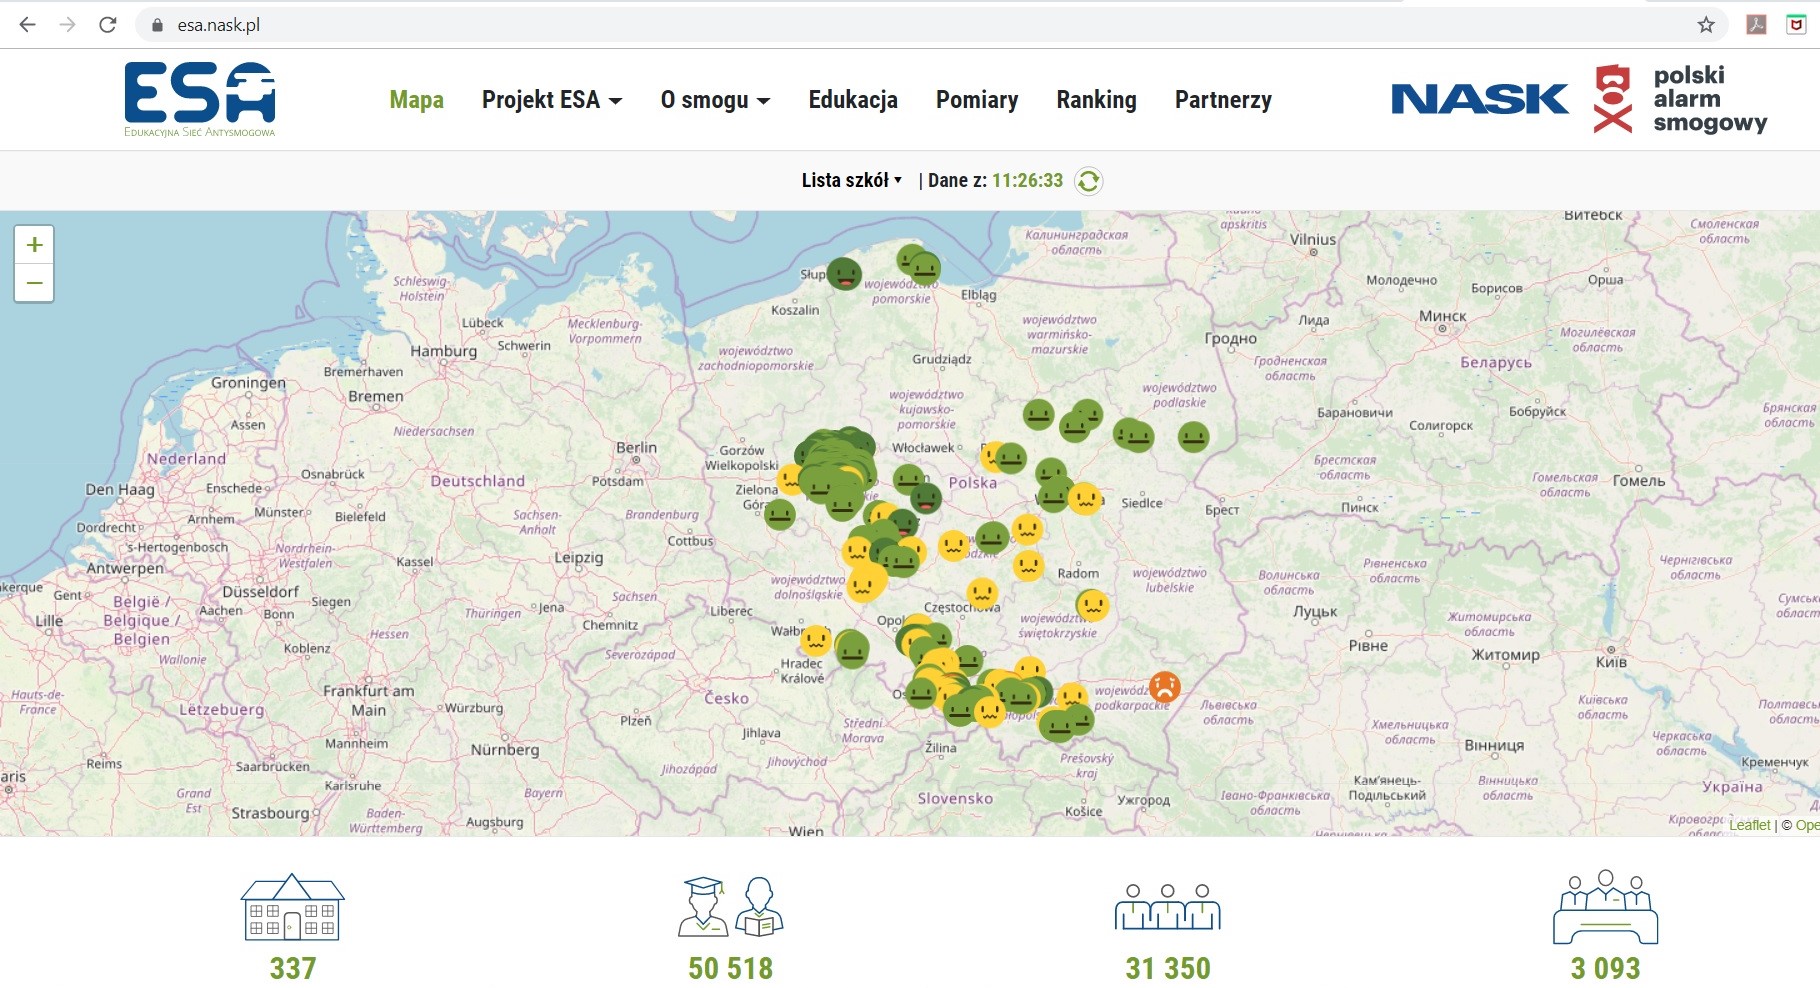Click the teachers meeting icon above 3 093
The image size is (1820, 988).
(x=1605, y=907)
